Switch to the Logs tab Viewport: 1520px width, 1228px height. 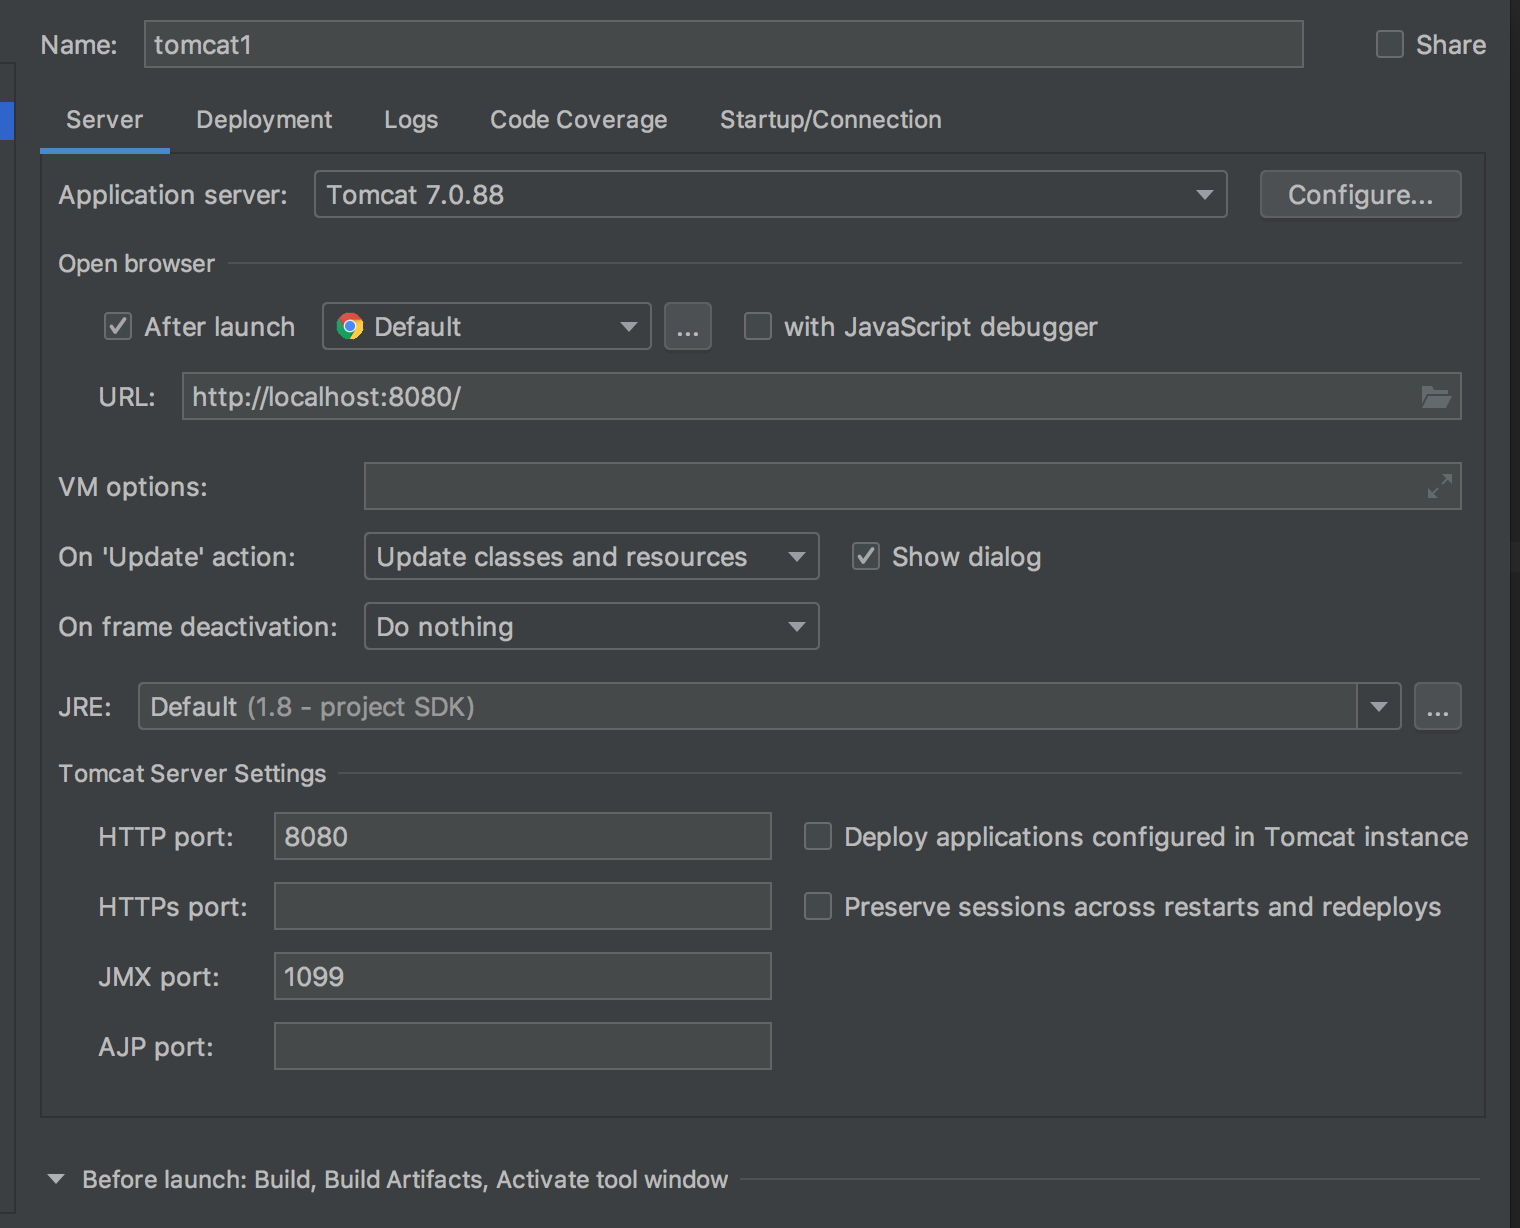(x=411, y=120)
